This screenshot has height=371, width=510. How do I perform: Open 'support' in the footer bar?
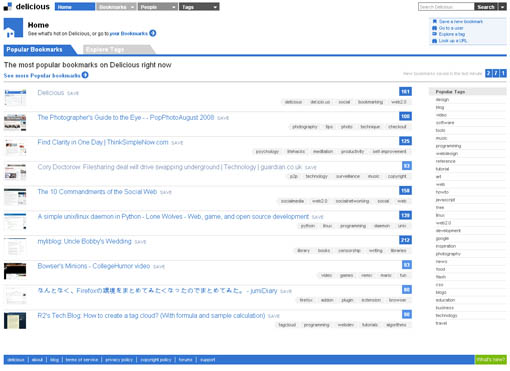pyautogui.click(x=208, y=360)
